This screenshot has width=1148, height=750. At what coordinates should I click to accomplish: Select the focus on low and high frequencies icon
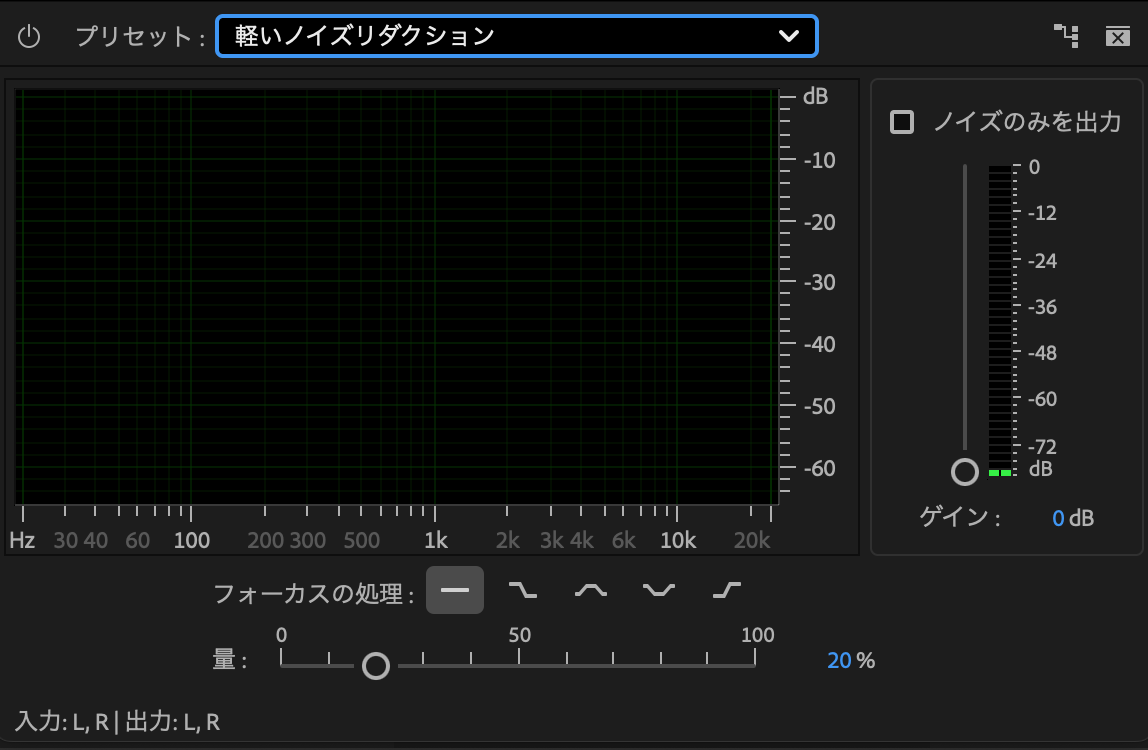click(x=658, y=590)
